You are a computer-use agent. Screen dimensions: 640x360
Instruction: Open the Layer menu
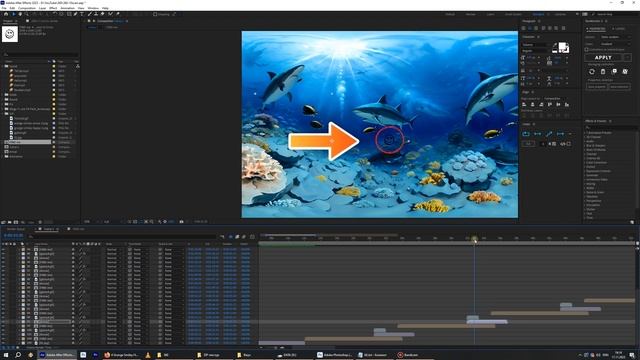click(42, 8)
